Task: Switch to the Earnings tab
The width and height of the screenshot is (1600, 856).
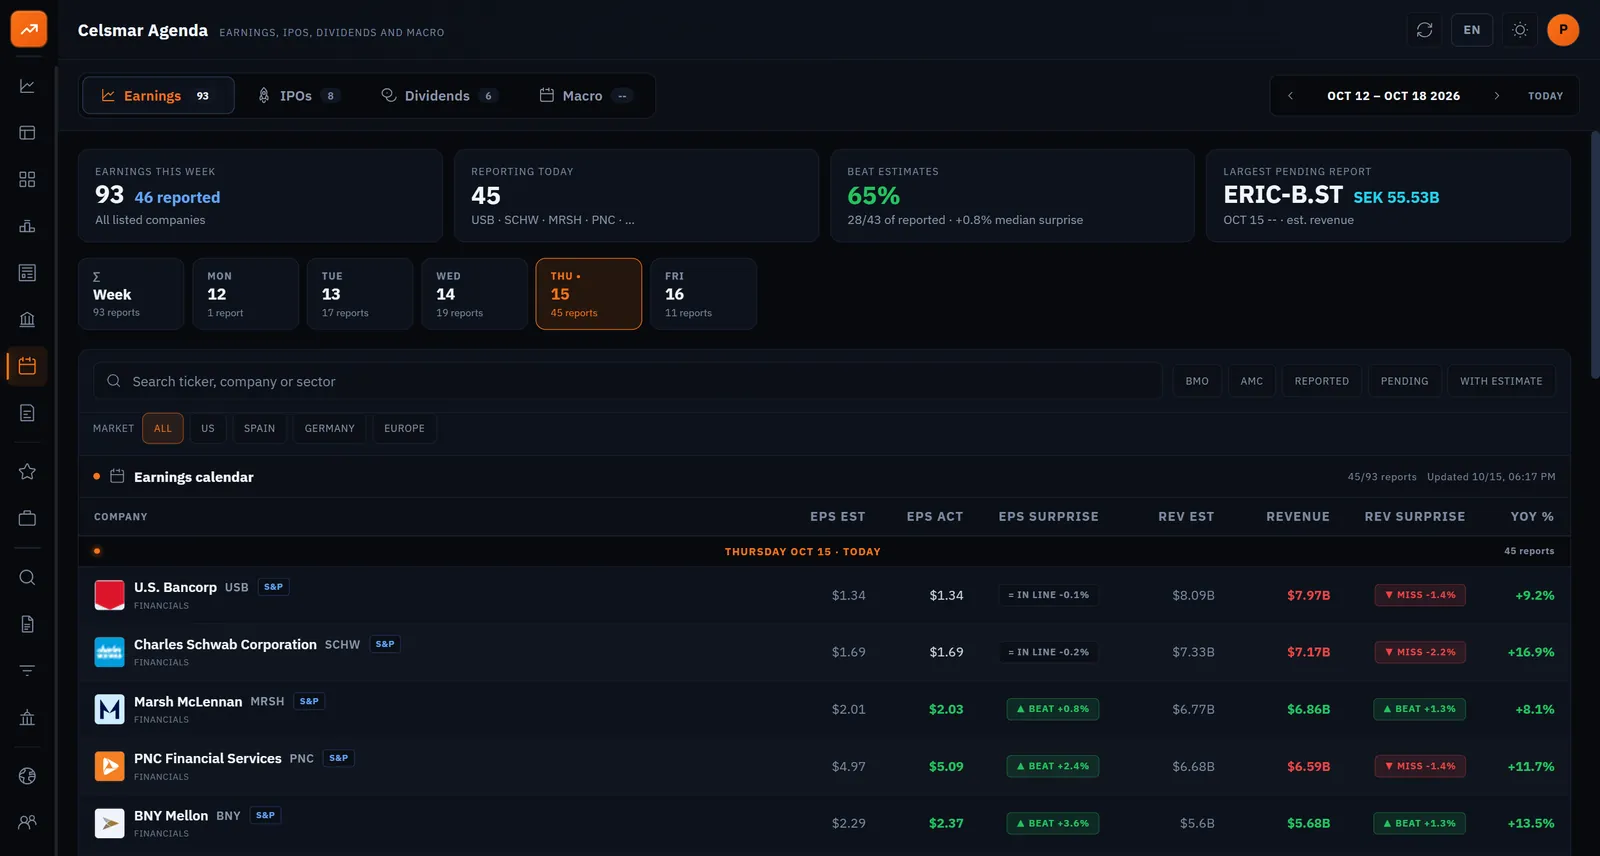Action: 158,96
